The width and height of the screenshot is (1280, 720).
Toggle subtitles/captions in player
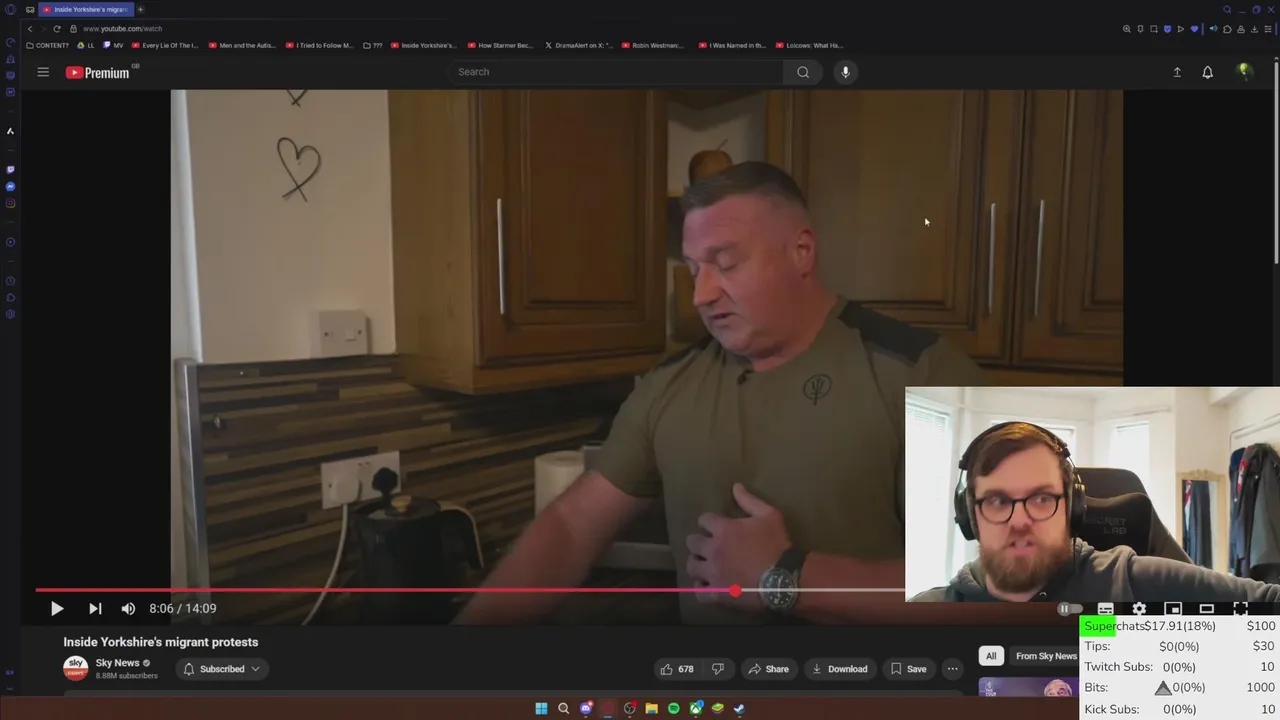coord(1105,608)
